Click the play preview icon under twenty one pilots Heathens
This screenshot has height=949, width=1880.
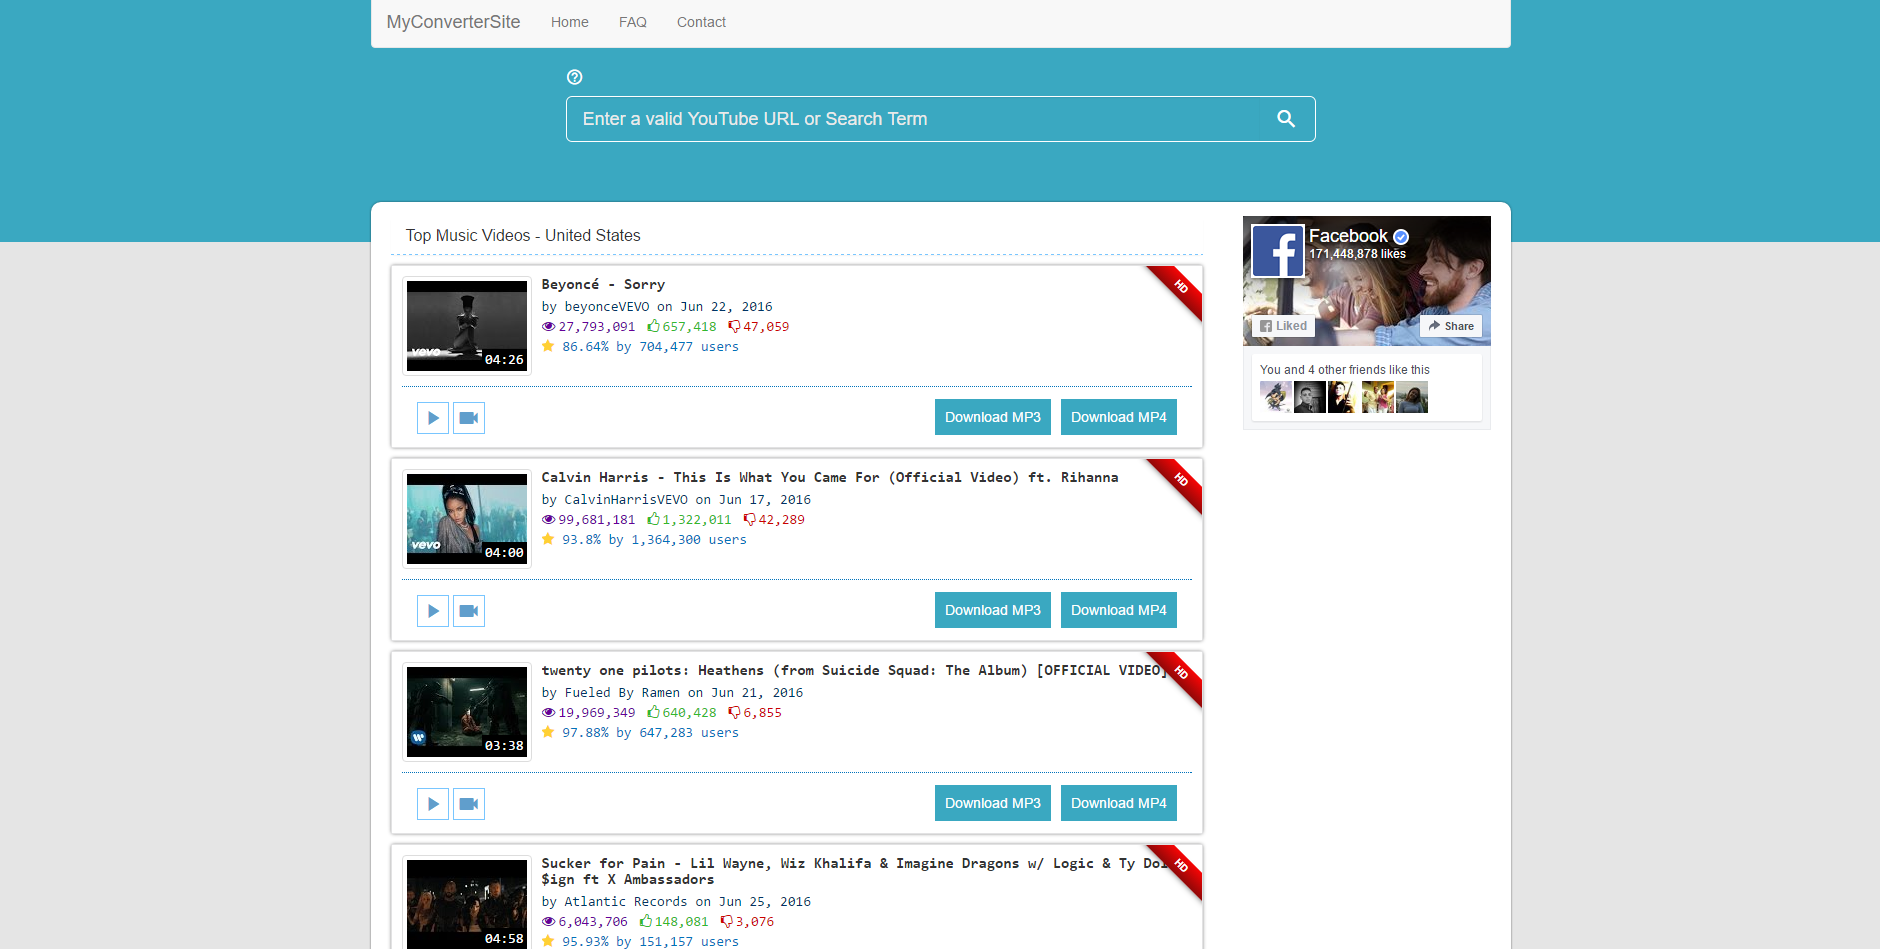coord(432,803)
